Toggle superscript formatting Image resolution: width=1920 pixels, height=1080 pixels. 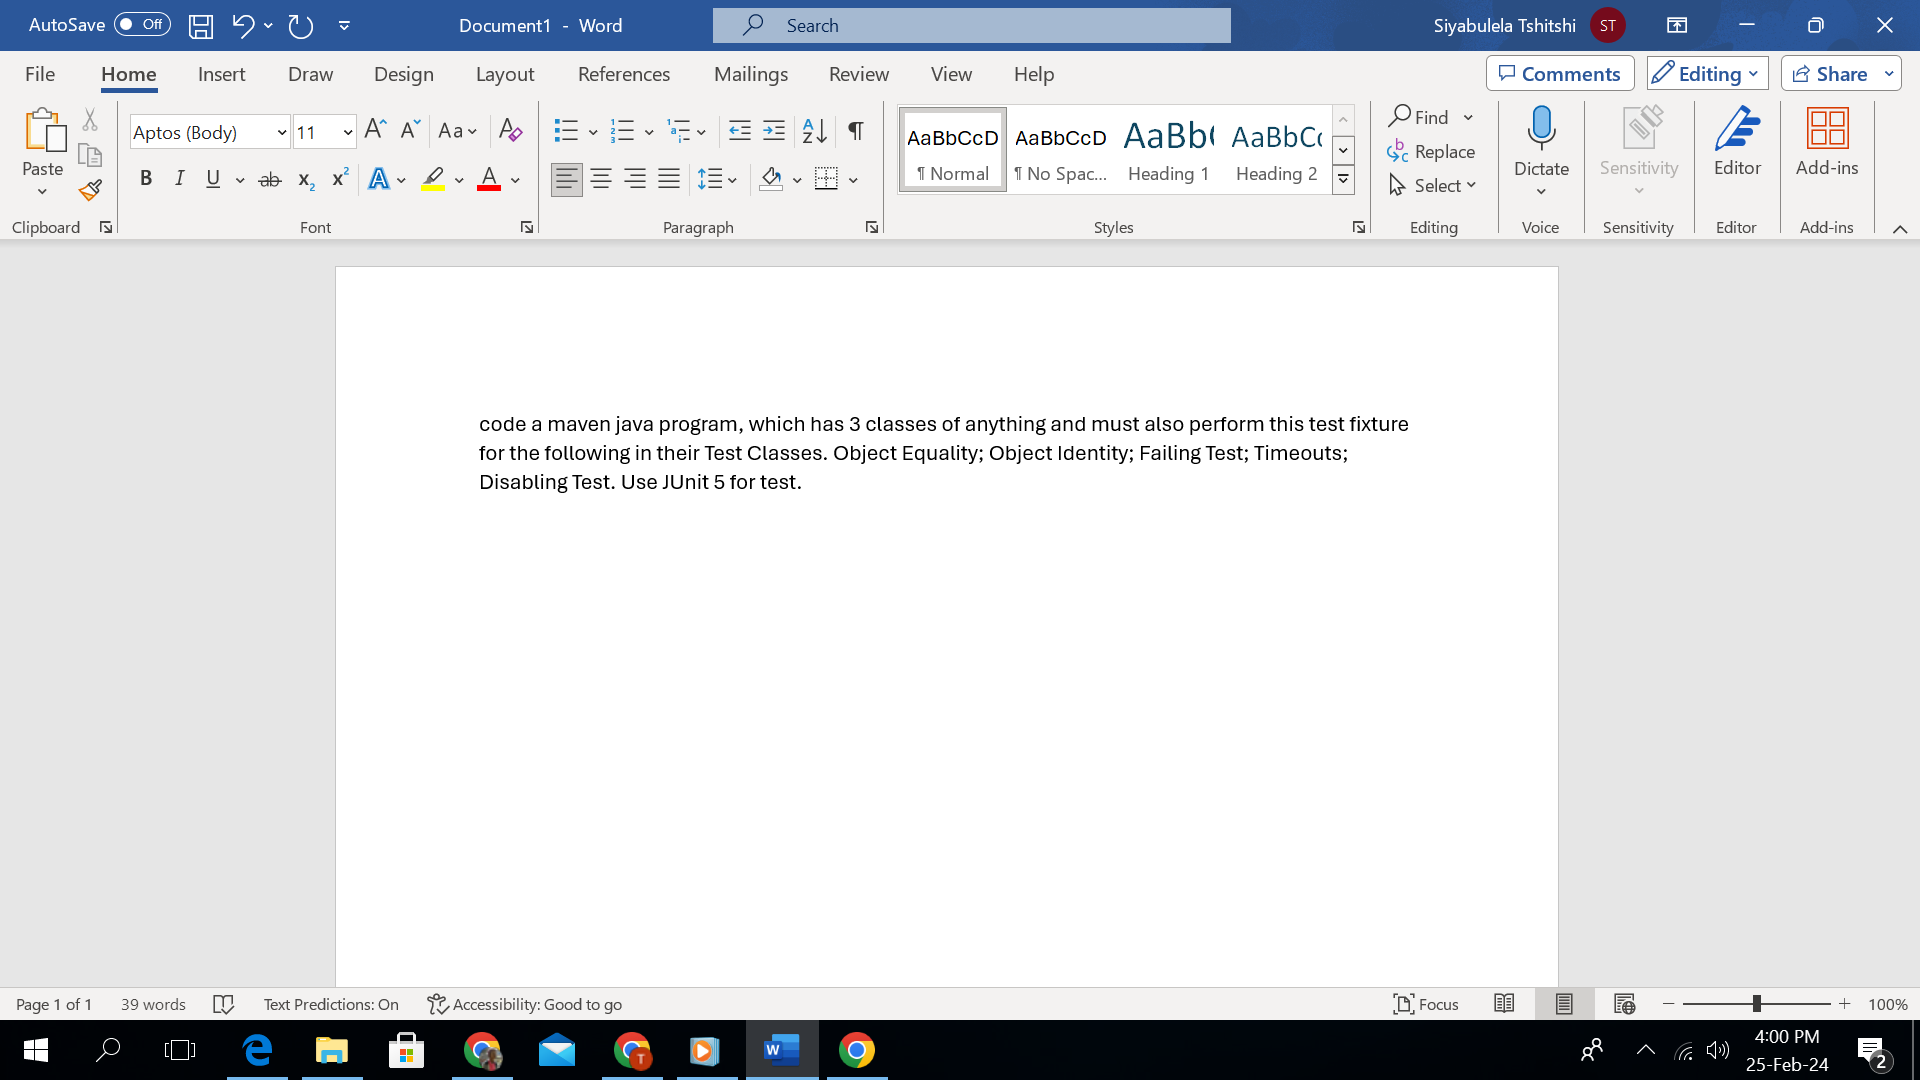pos(340,178)
